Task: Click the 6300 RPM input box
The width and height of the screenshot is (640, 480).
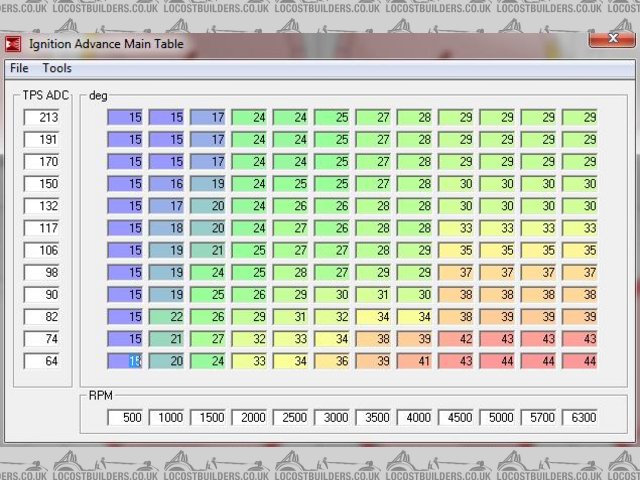Action: 580,416
